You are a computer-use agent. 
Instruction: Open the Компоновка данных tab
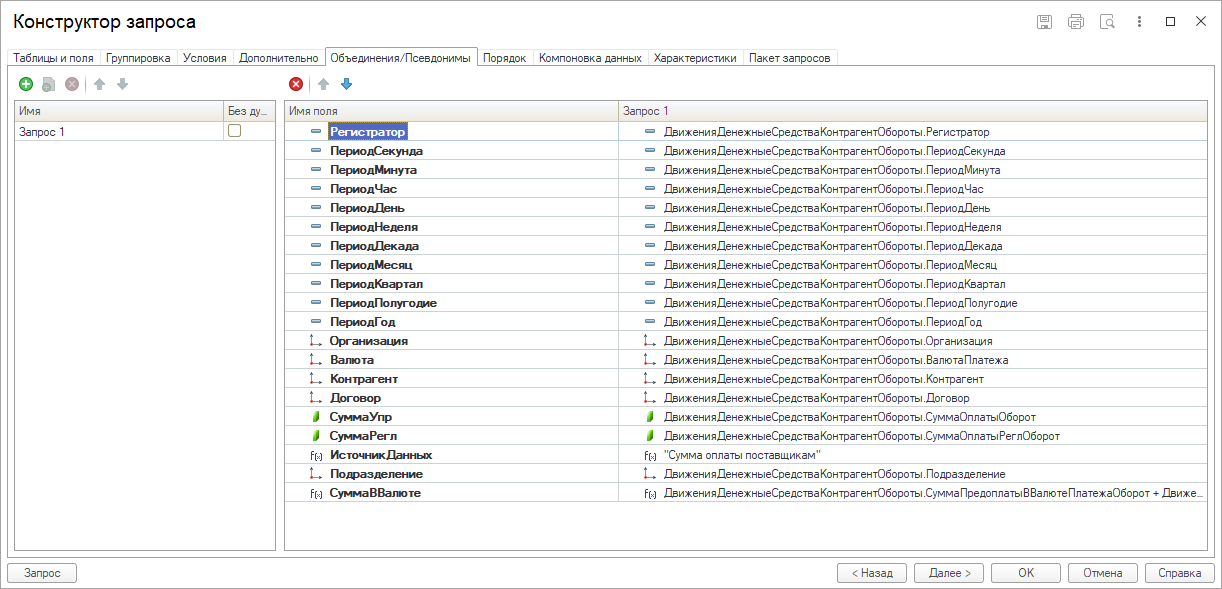pyautogui.click(x=590, y=58)
